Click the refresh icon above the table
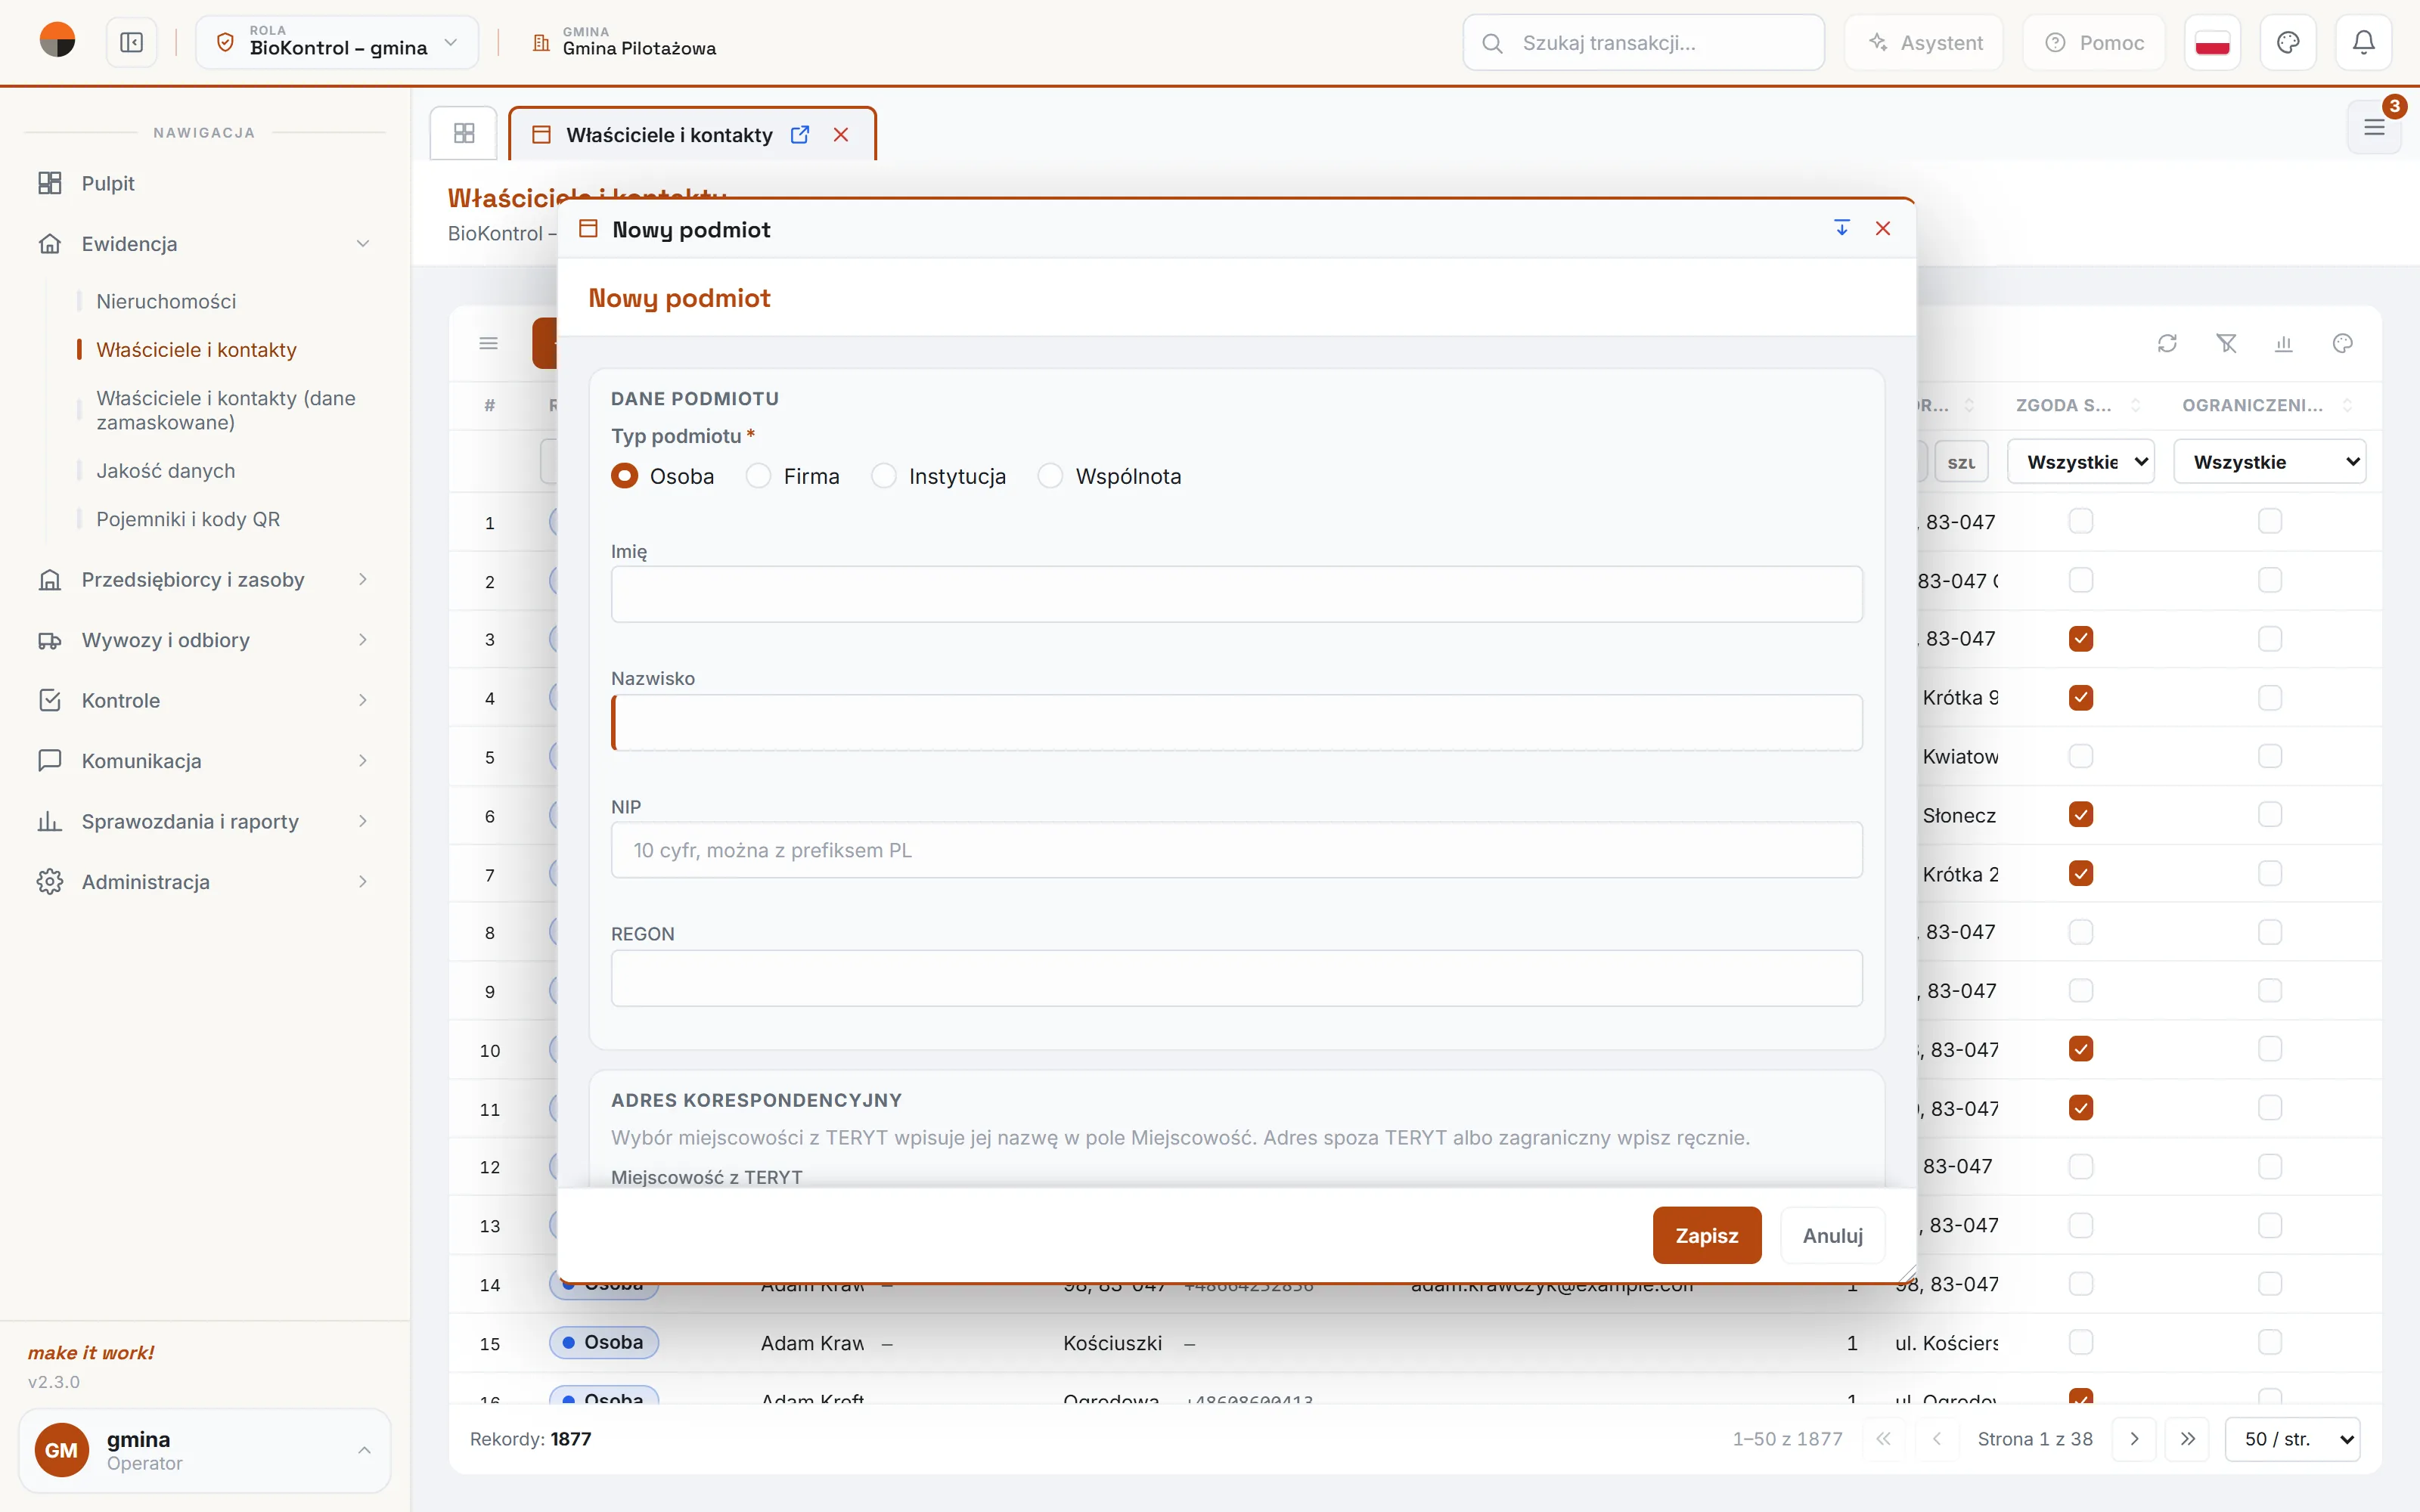Viewport: 2420px width, 1512px height. point(2167,344)
